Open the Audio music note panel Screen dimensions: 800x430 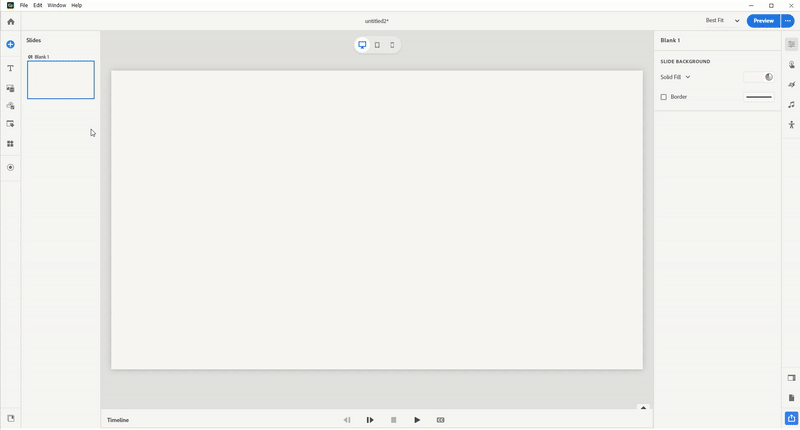click(x=791, y=104)
